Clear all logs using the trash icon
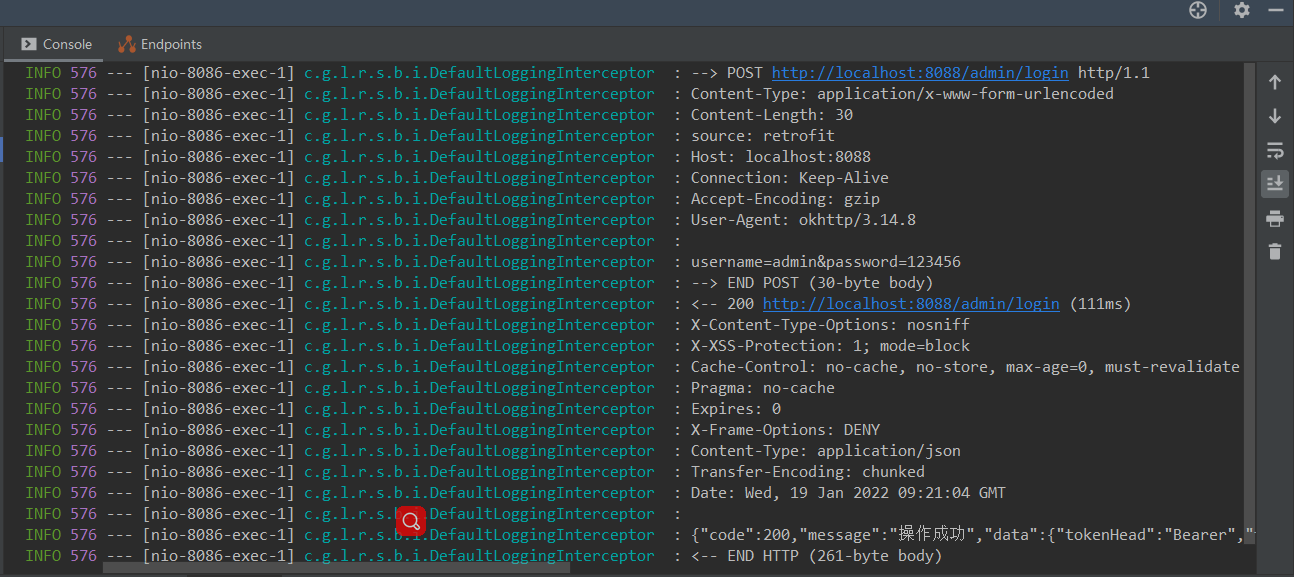This screenshot has height=577, width=1294. (x=1275, y=251)
